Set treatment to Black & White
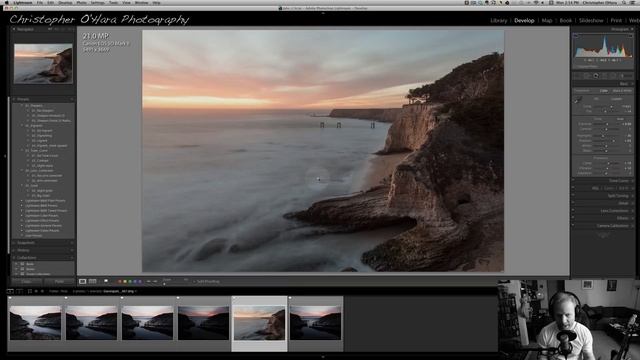Viewport: 640px width, 360px height. (622, 91)
